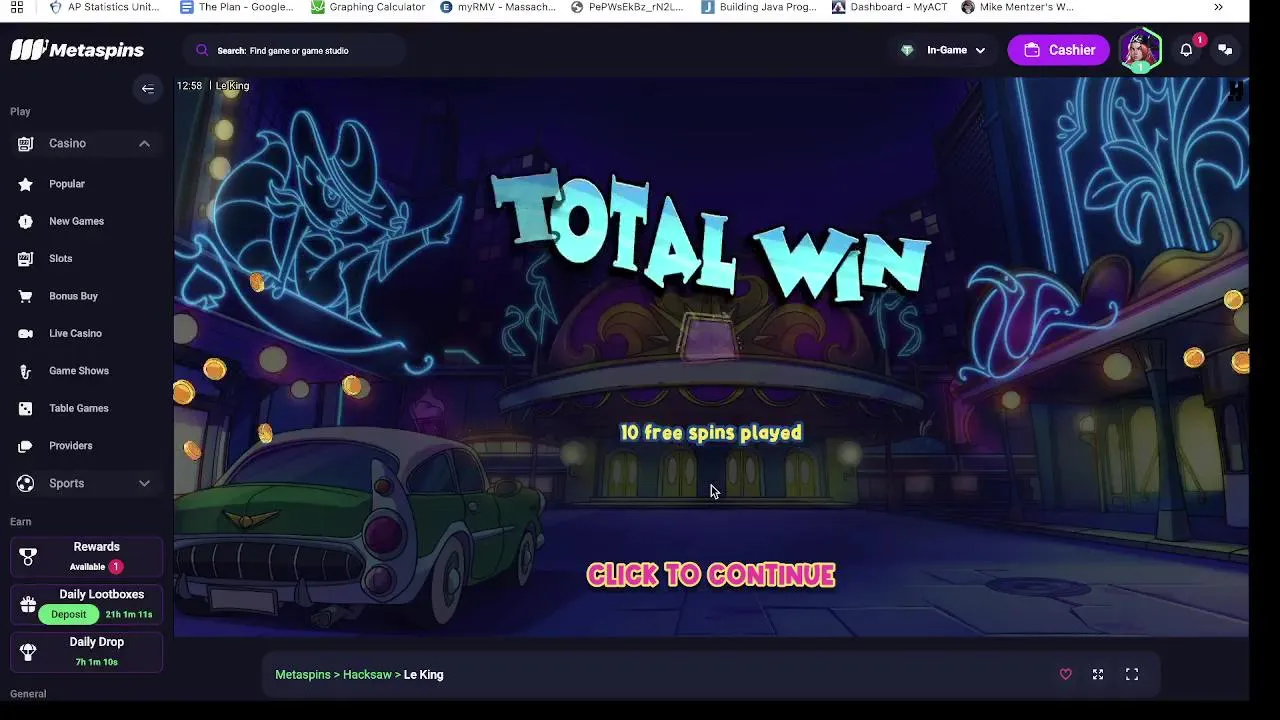Click the expand theater mode icon
The width and height of the screenshot is (1280, 720).
pos(1098,675)
